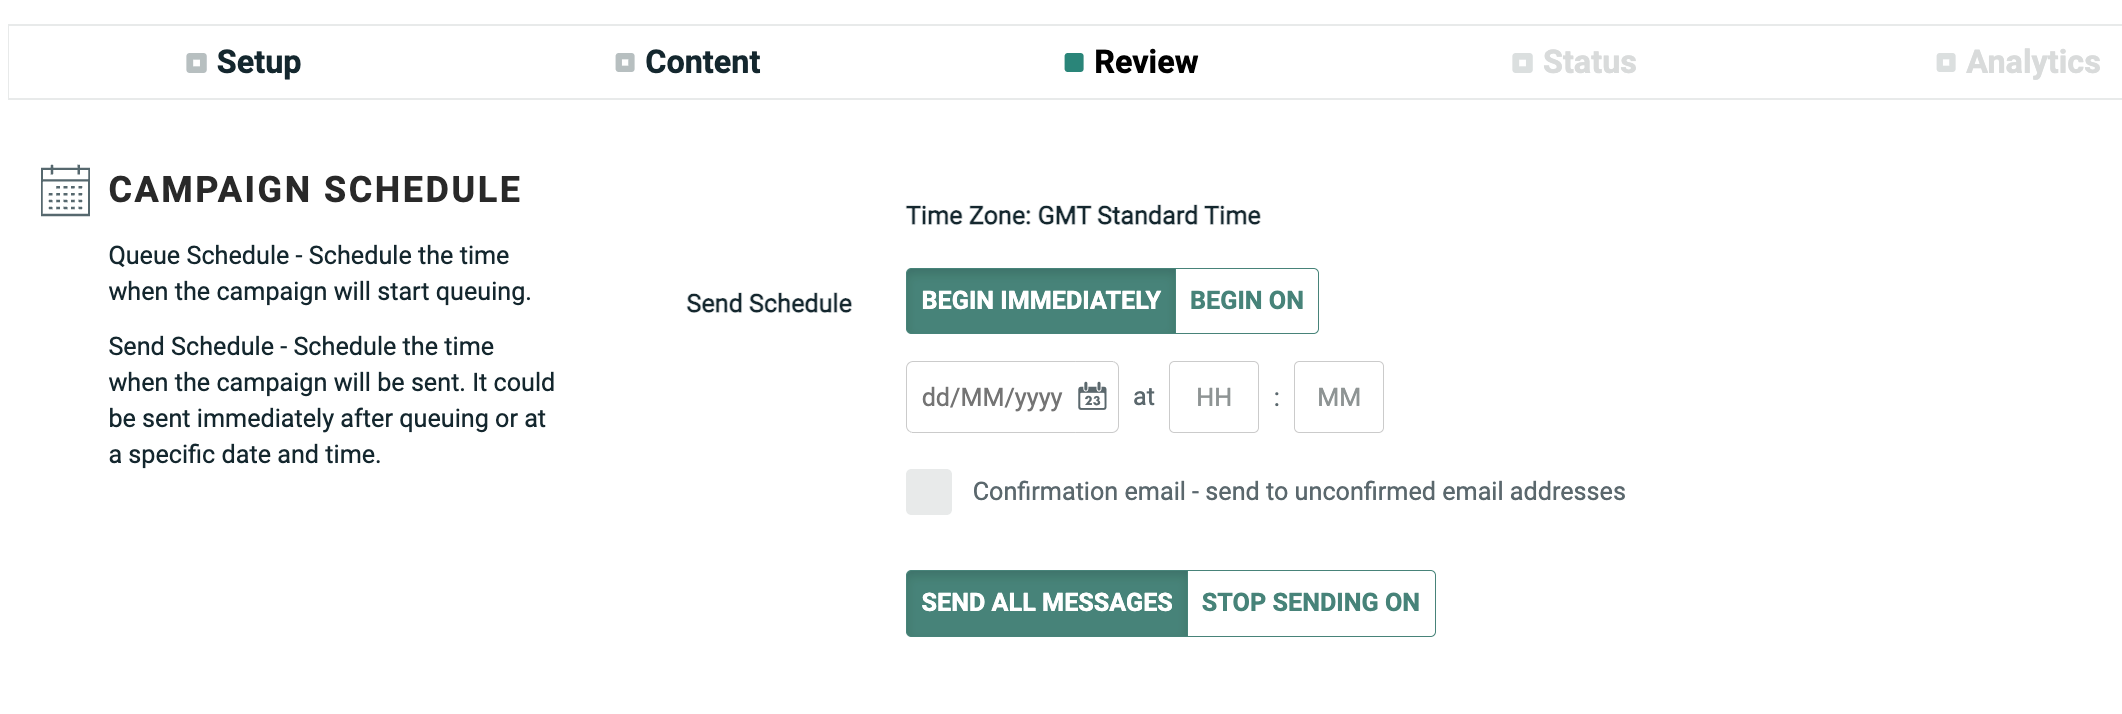Image resolution: width=2122 pixels, height=714 pixels.
Task: Select Begin Immediately send option
Action: click(x=1040, y=301)
